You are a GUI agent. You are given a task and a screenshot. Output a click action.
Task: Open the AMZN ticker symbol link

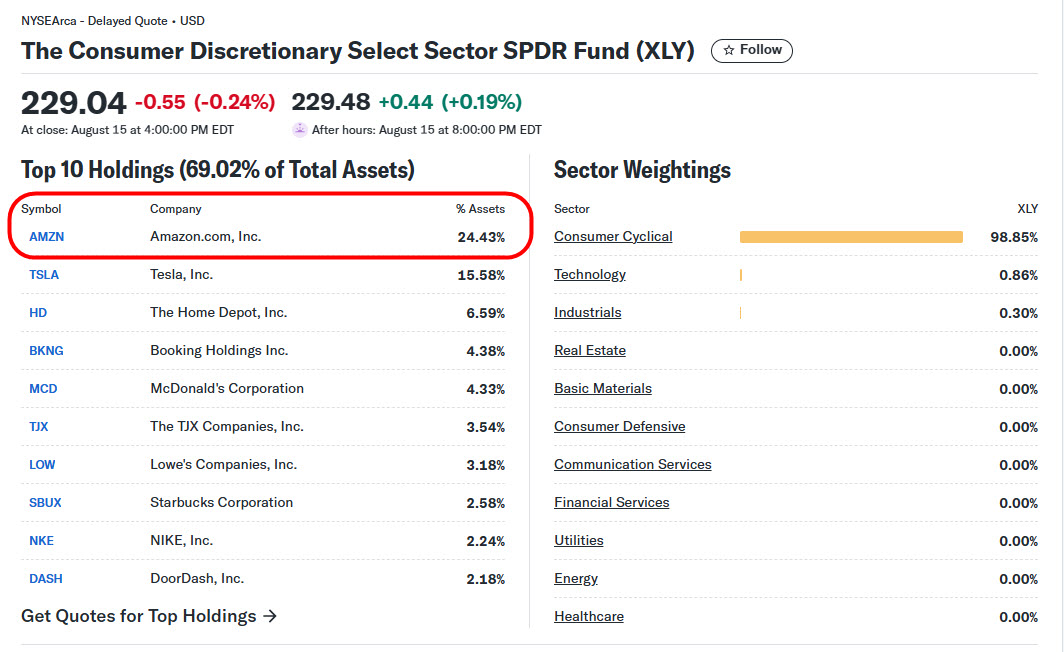[46, 237]
